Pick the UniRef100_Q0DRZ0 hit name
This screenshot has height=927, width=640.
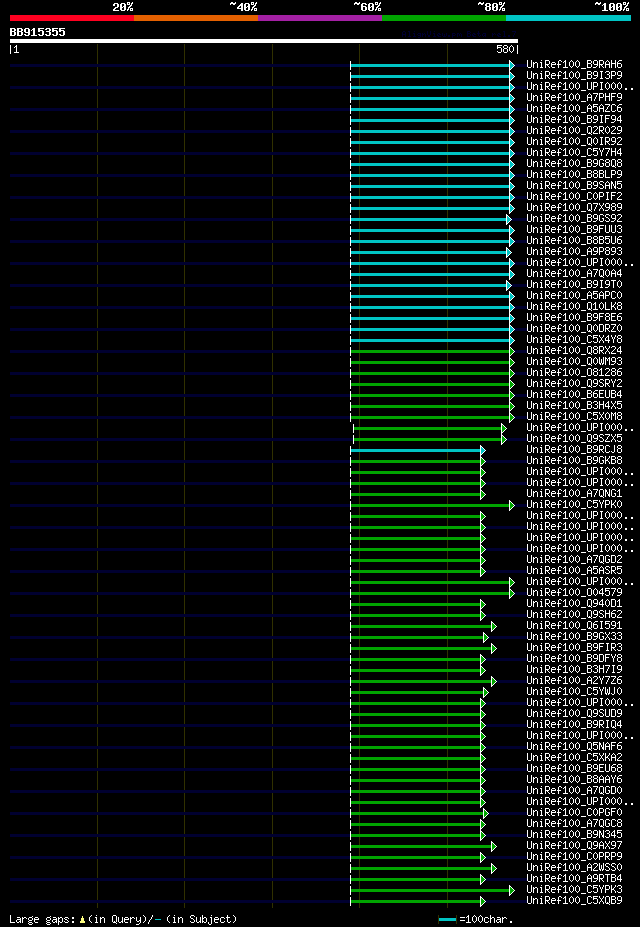tap(574, 329)
